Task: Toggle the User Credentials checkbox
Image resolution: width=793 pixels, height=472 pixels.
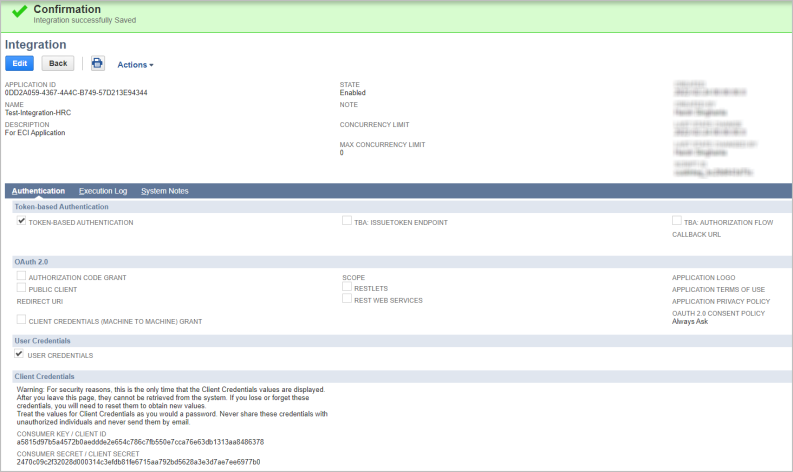Action: point(20,354)
